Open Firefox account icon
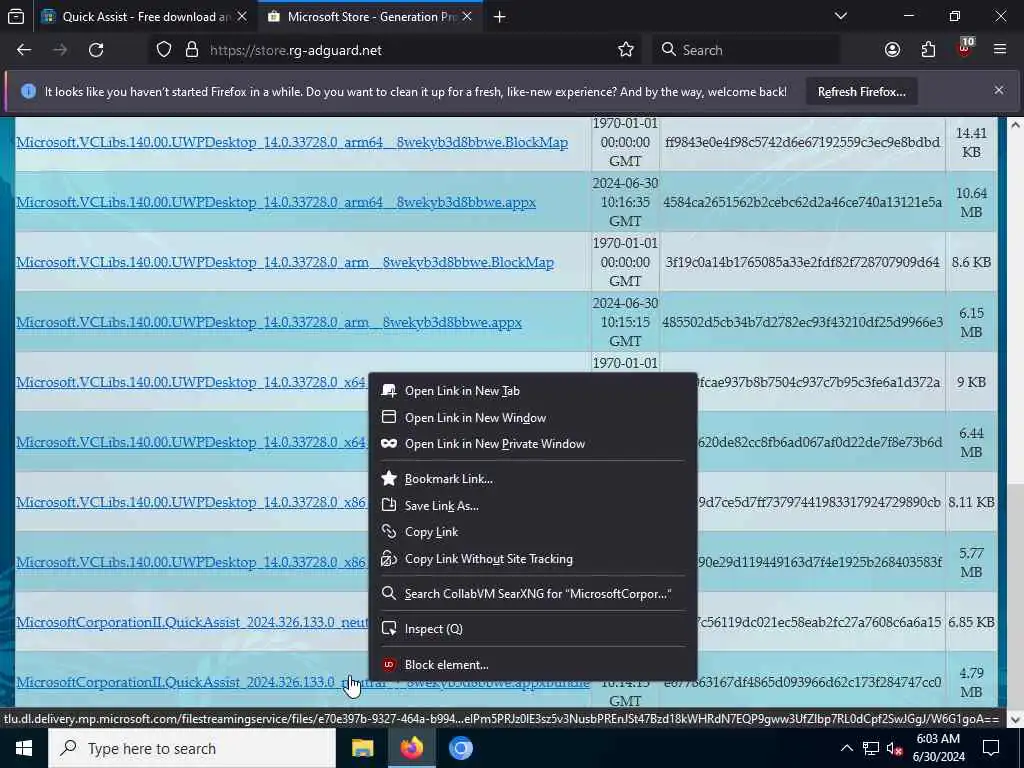The image size is (1024, 768). click(x=892, y=50)
